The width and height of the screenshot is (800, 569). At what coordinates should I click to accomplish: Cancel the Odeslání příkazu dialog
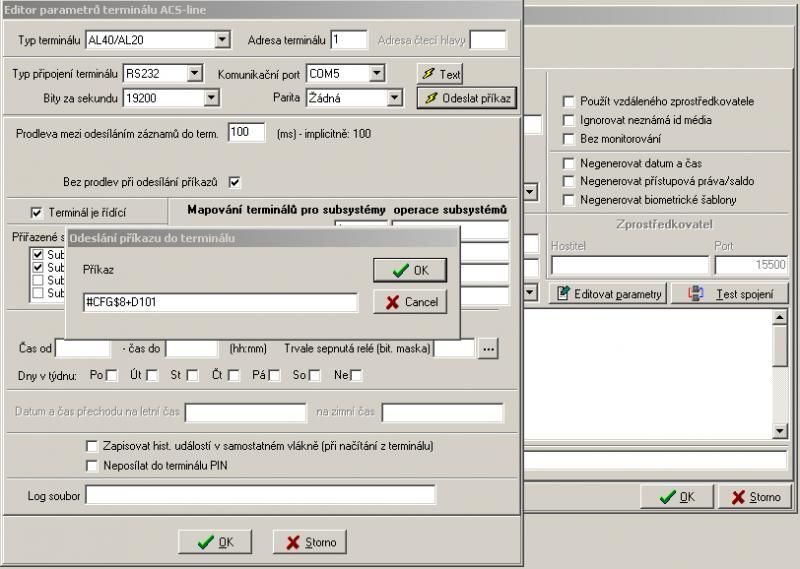point(409,302)
